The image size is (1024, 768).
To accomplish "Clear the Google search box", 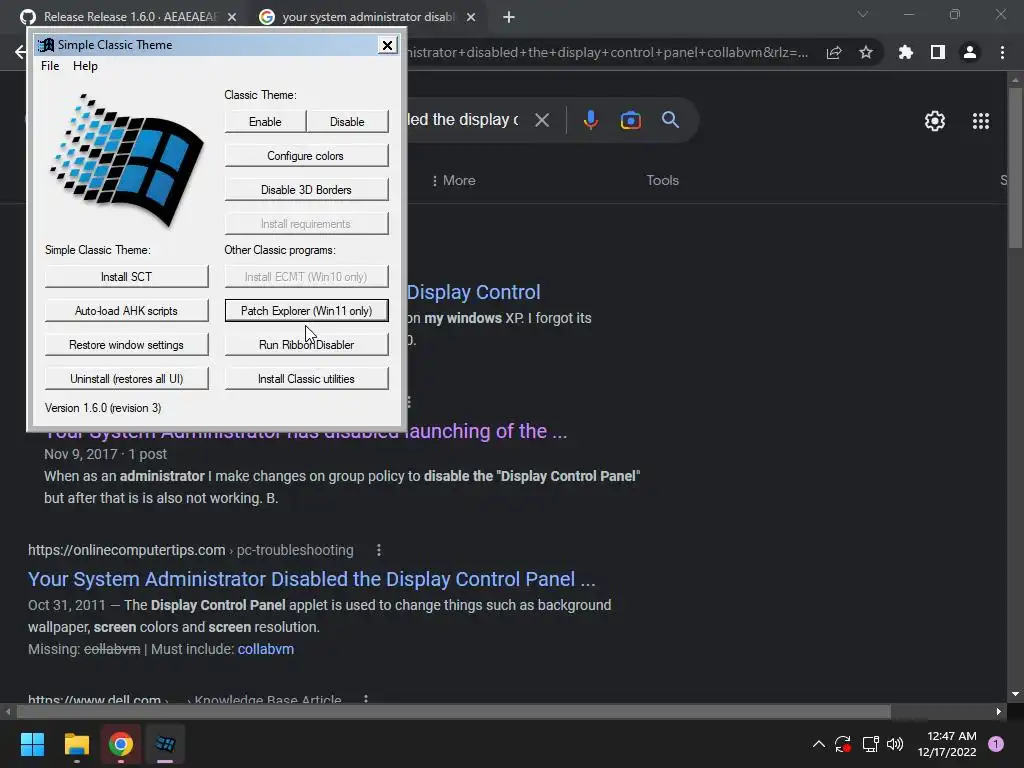I will click(x=541, y=120).
